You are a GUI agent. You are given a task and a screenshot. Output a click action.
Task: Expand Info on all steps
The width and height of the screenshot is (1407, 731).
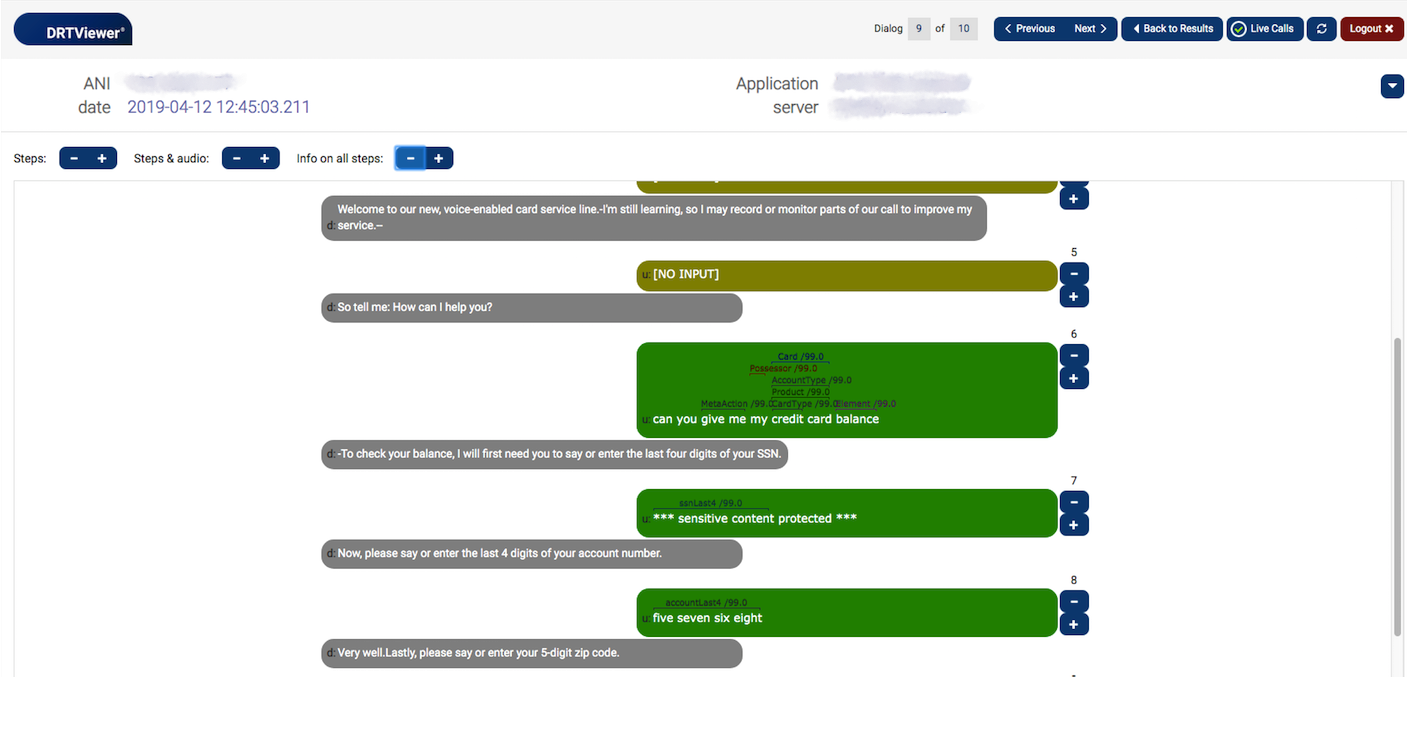439,158
